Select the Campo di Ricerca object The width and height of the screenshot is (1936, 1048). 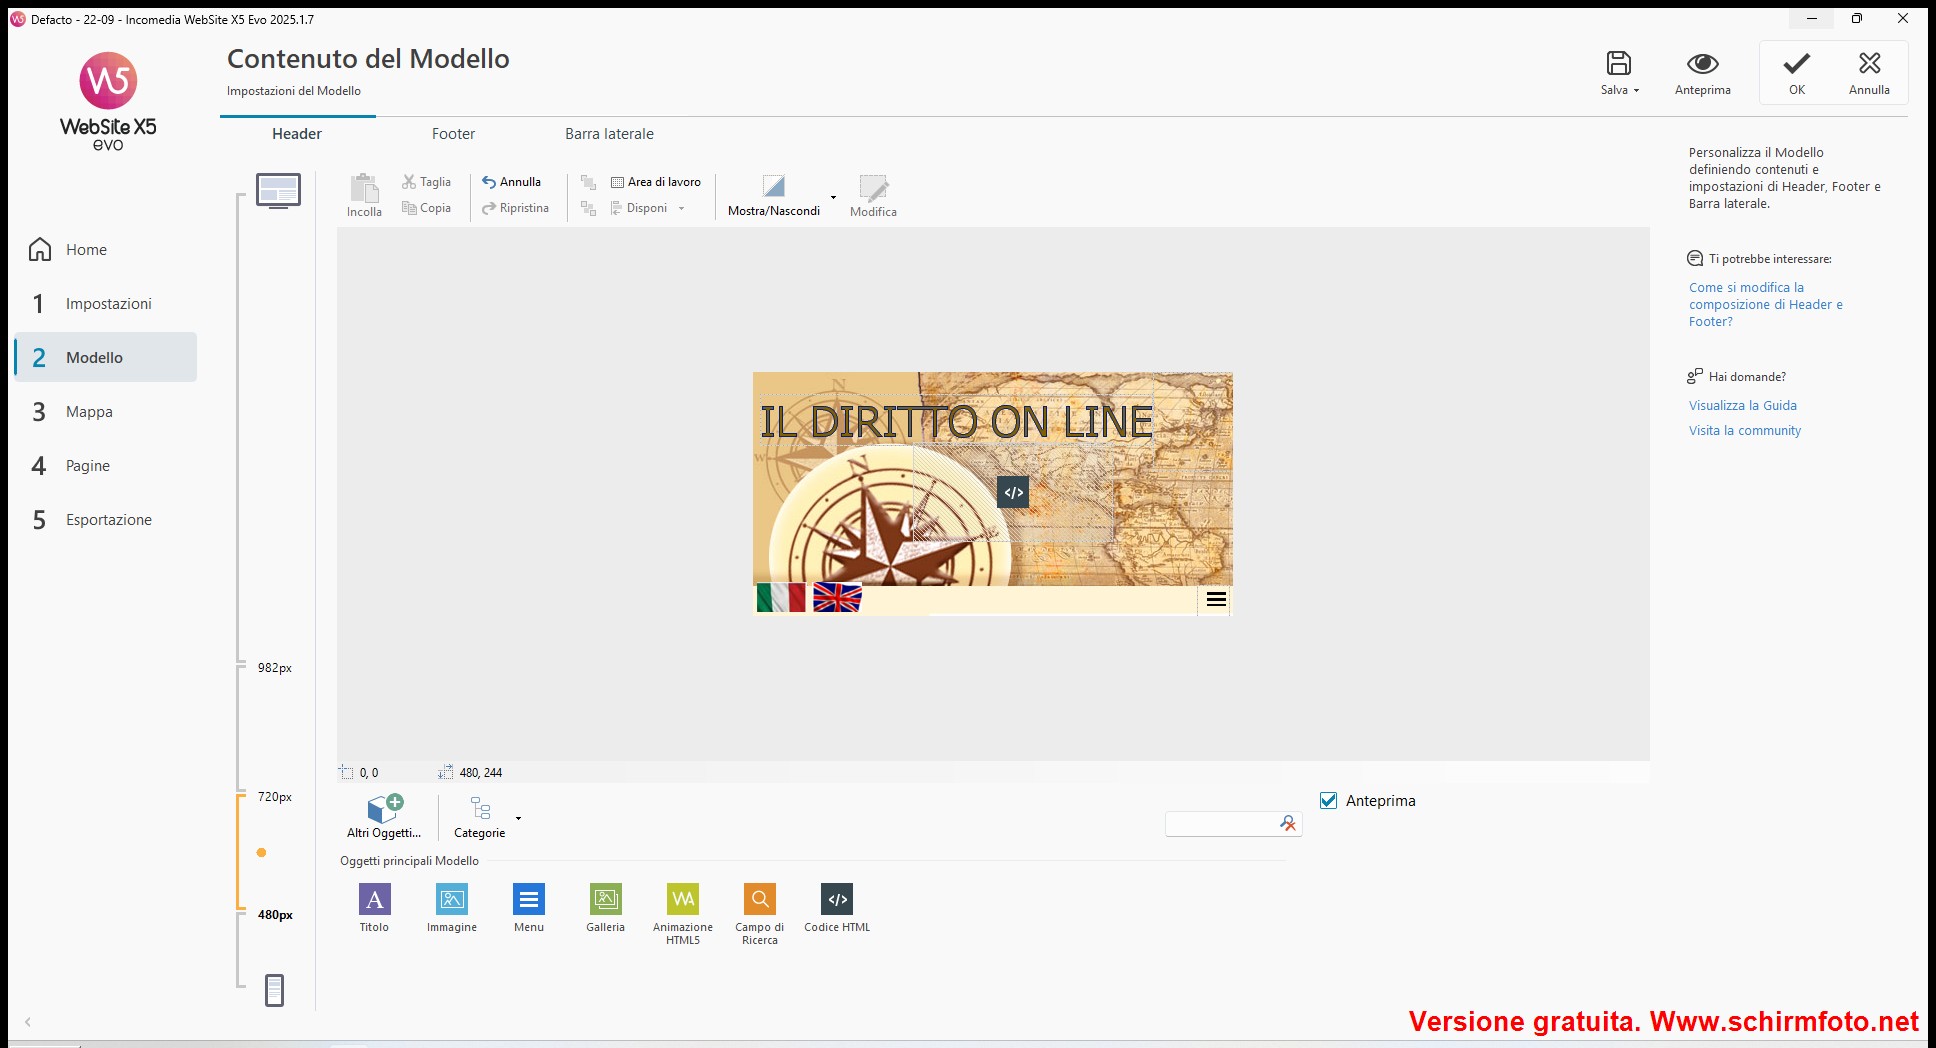[760, 899]
